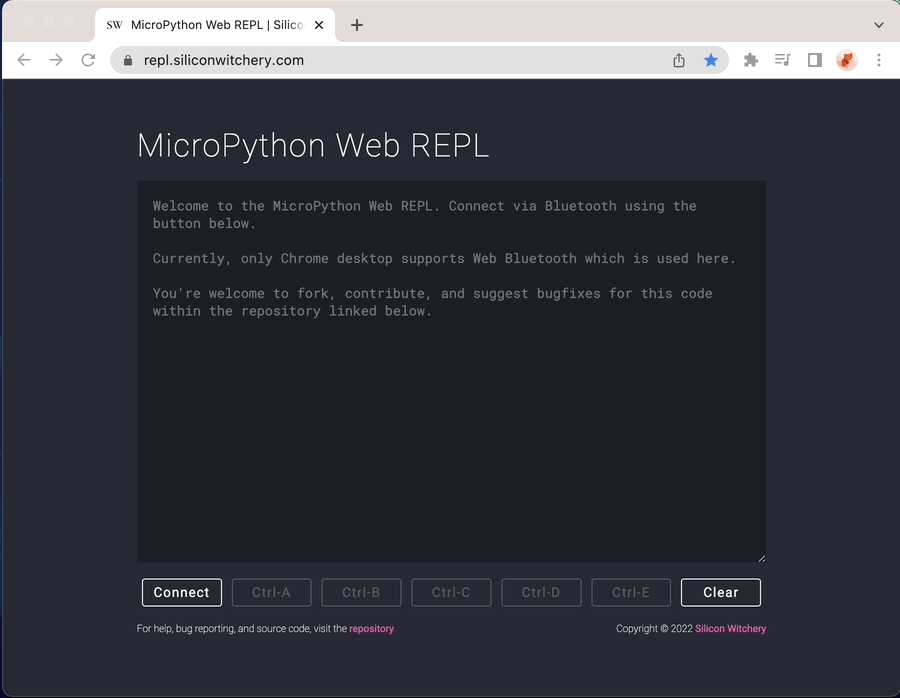The width and height of the screenshot is (900, 698).
Task: Open the Silicon Witchery link
Action: tap(730, 629)
